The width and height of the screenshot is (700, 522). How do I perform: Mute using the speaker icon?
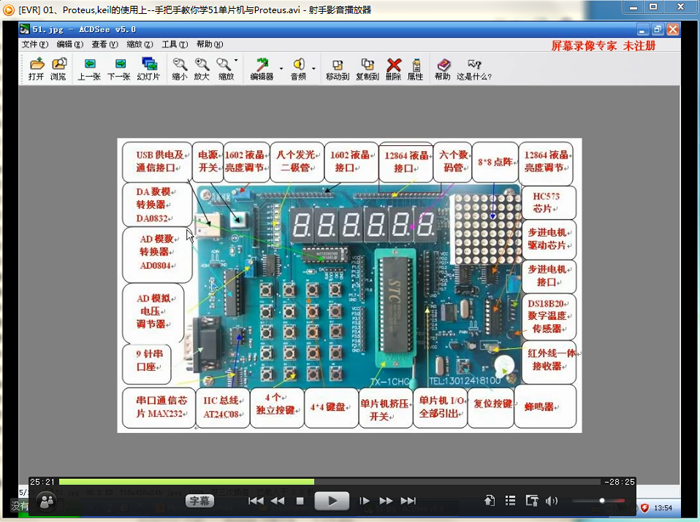tap(551, 501)
